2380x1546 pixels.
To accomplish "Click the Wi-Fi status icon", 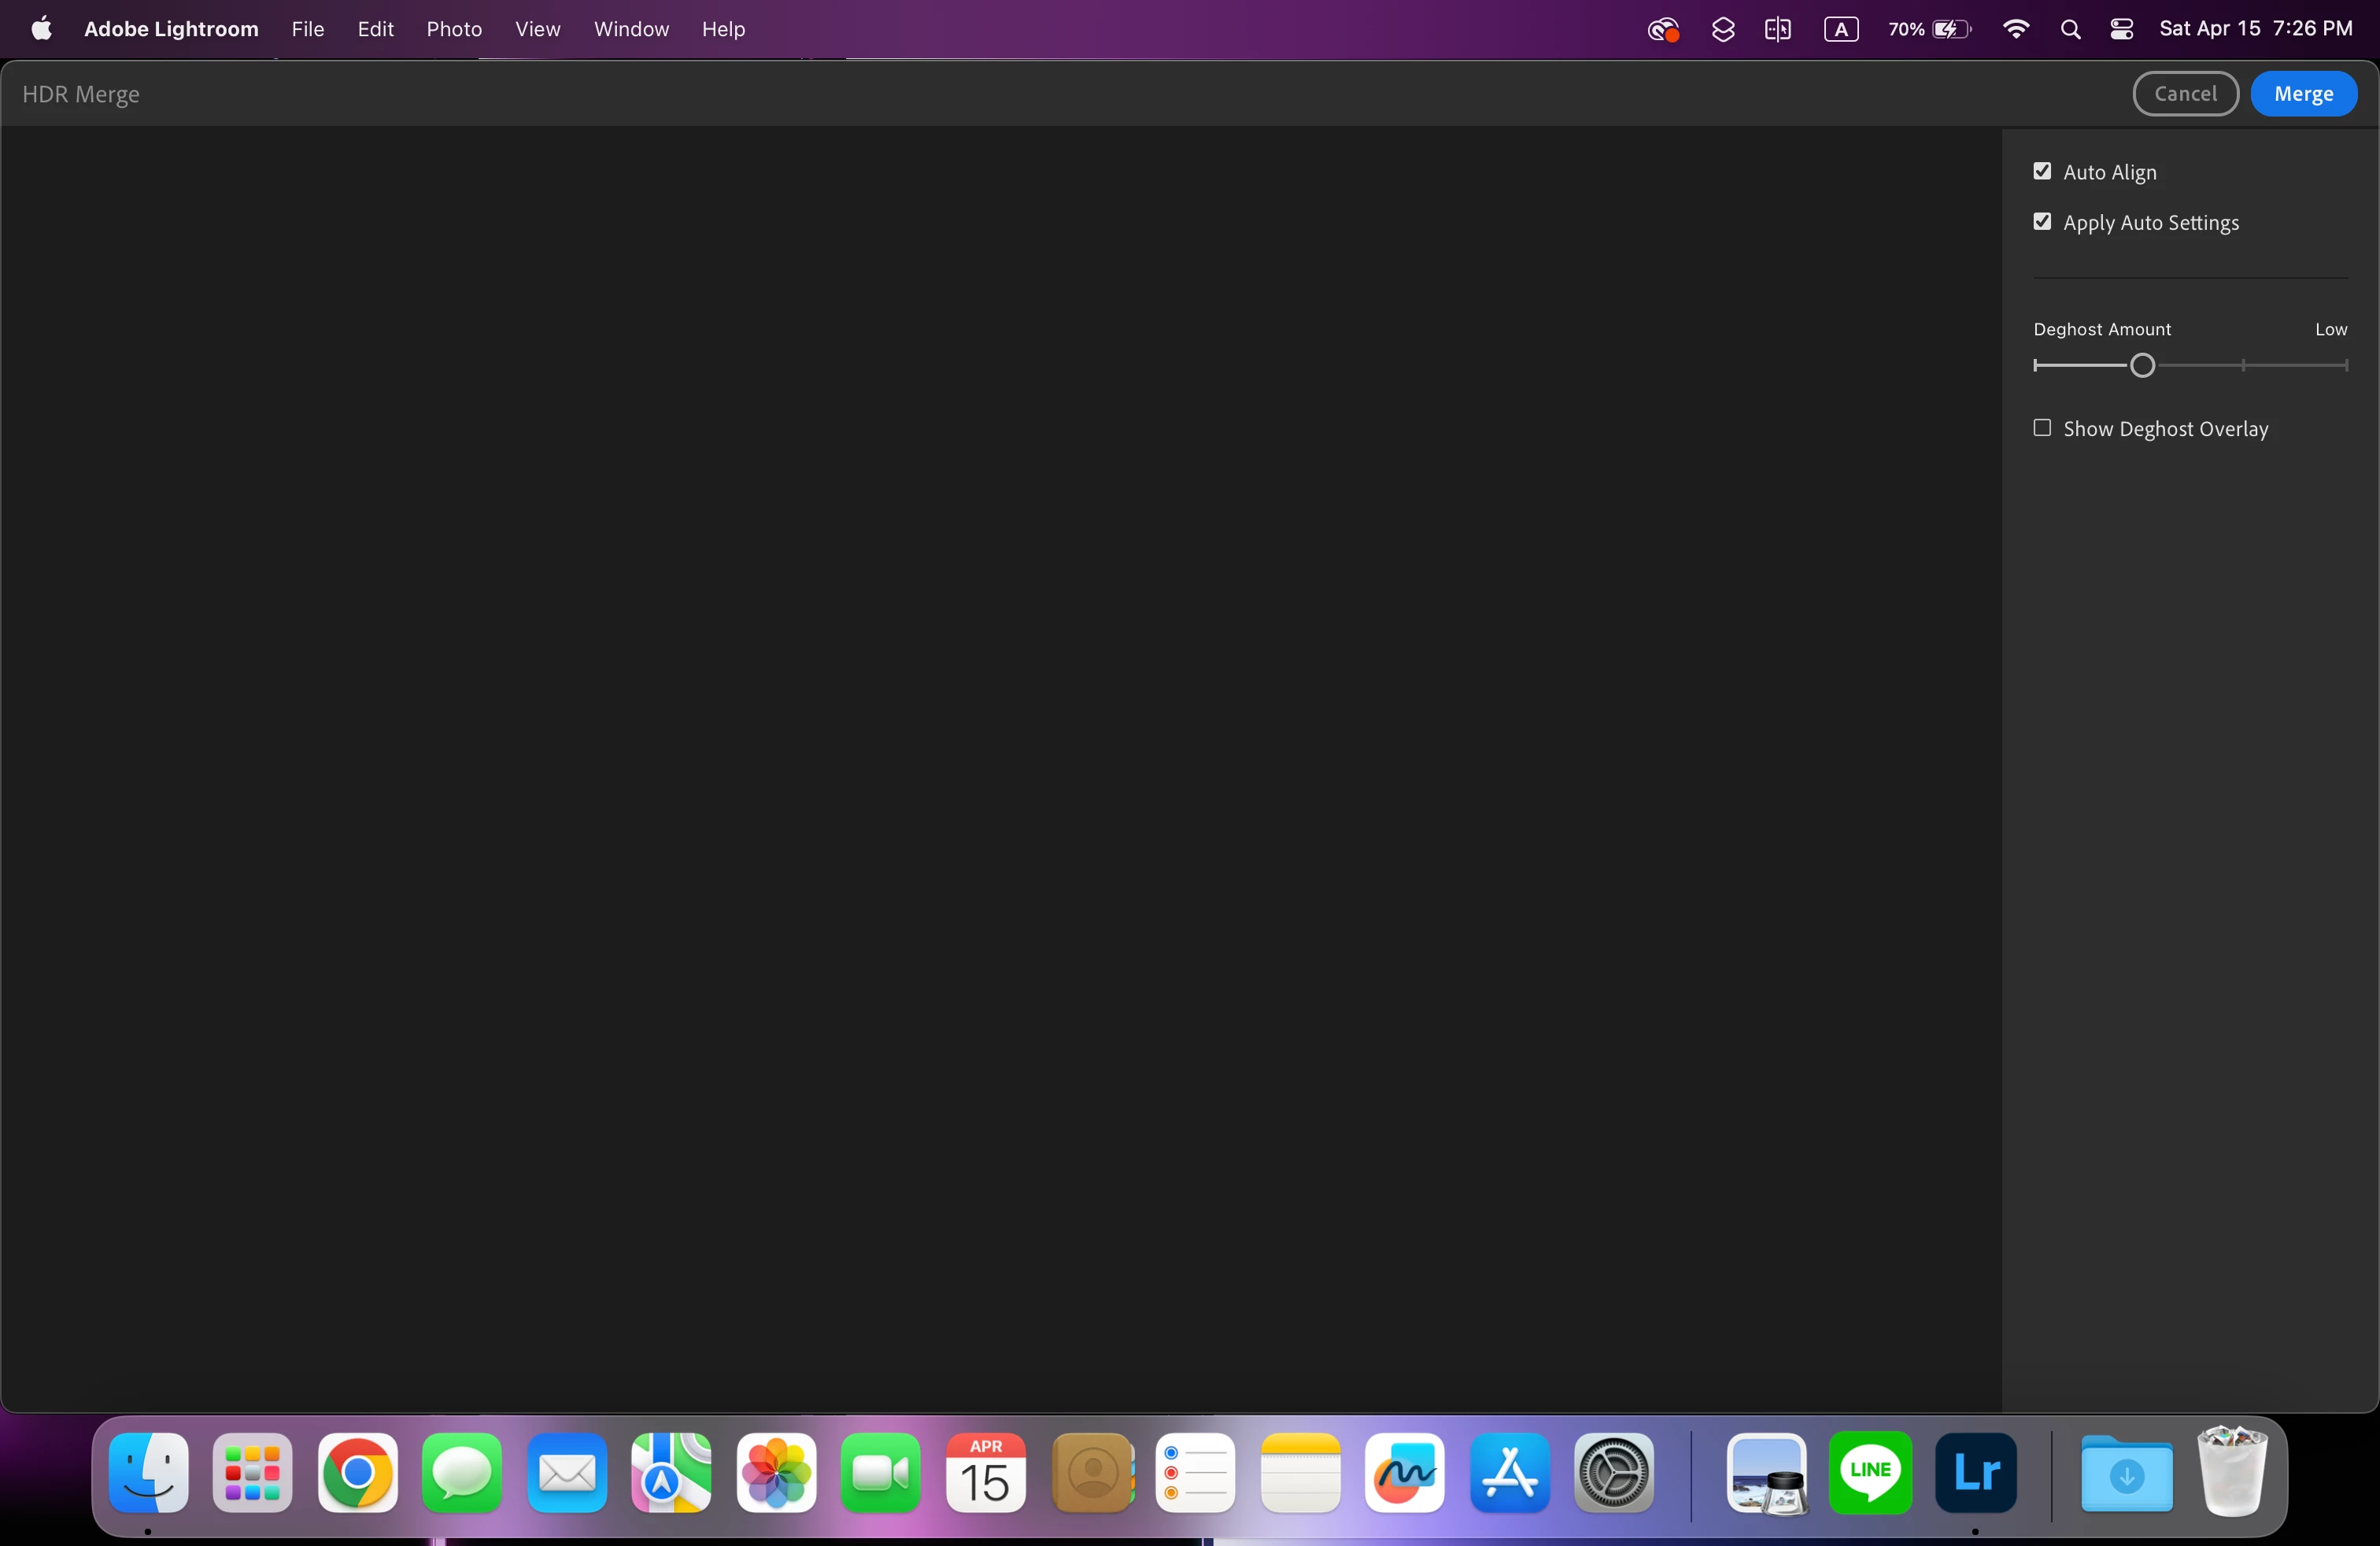I will click(x=2016, y=30).
